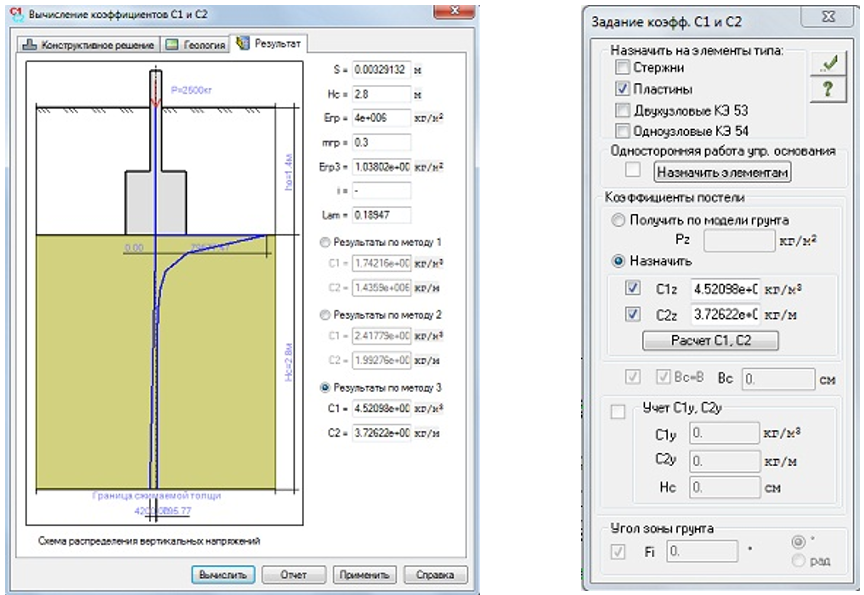Select Результаты по методу 2 radio button
864x595 pixels.
click(x=325, y=315)
